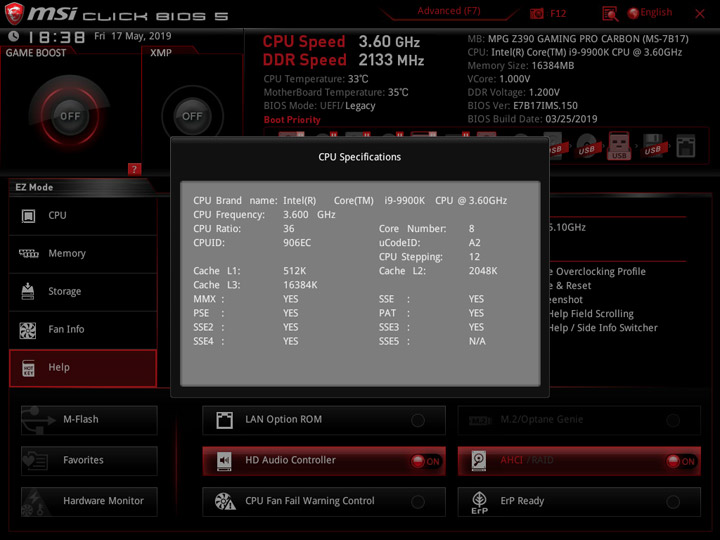Screen dimensions: 720x540
Task: Select the USB CD-ROM boot device icon
Action: point(586,146)
